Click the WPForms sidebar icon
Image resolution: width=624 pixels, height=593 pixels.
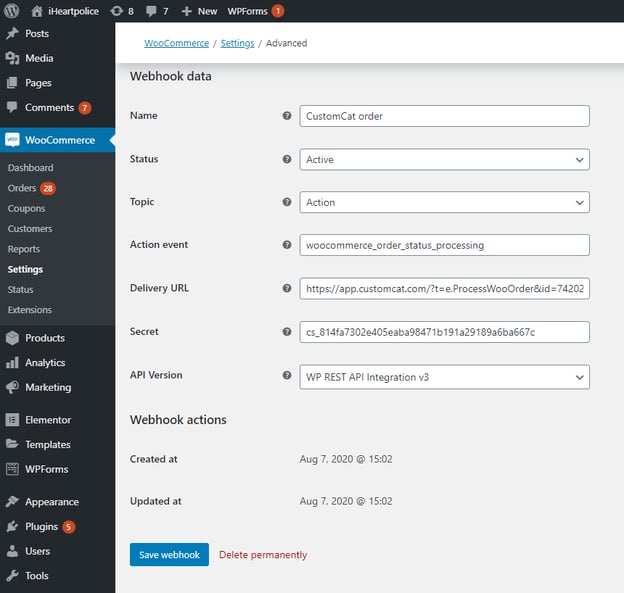coord(12,469)
